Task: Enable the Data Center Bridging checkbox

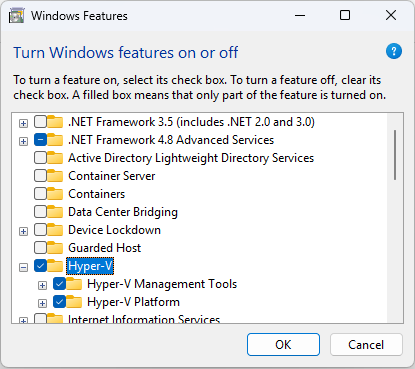Action: [40, 212]
